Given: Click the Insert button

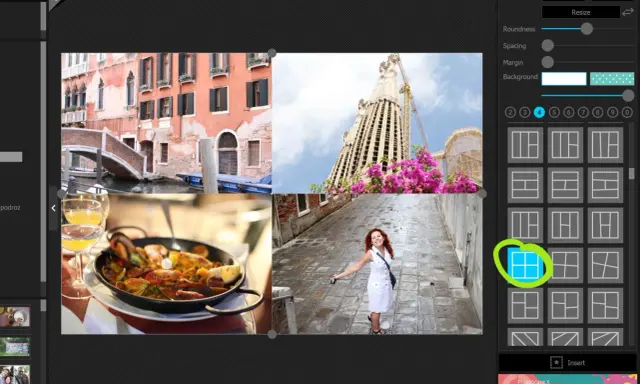Looking at the screenshot, I should tap(567, 362).
